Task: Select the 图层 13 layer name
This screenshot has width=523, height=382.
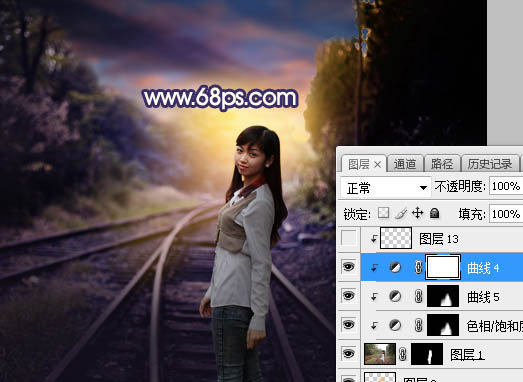Action: coord(439,239)
